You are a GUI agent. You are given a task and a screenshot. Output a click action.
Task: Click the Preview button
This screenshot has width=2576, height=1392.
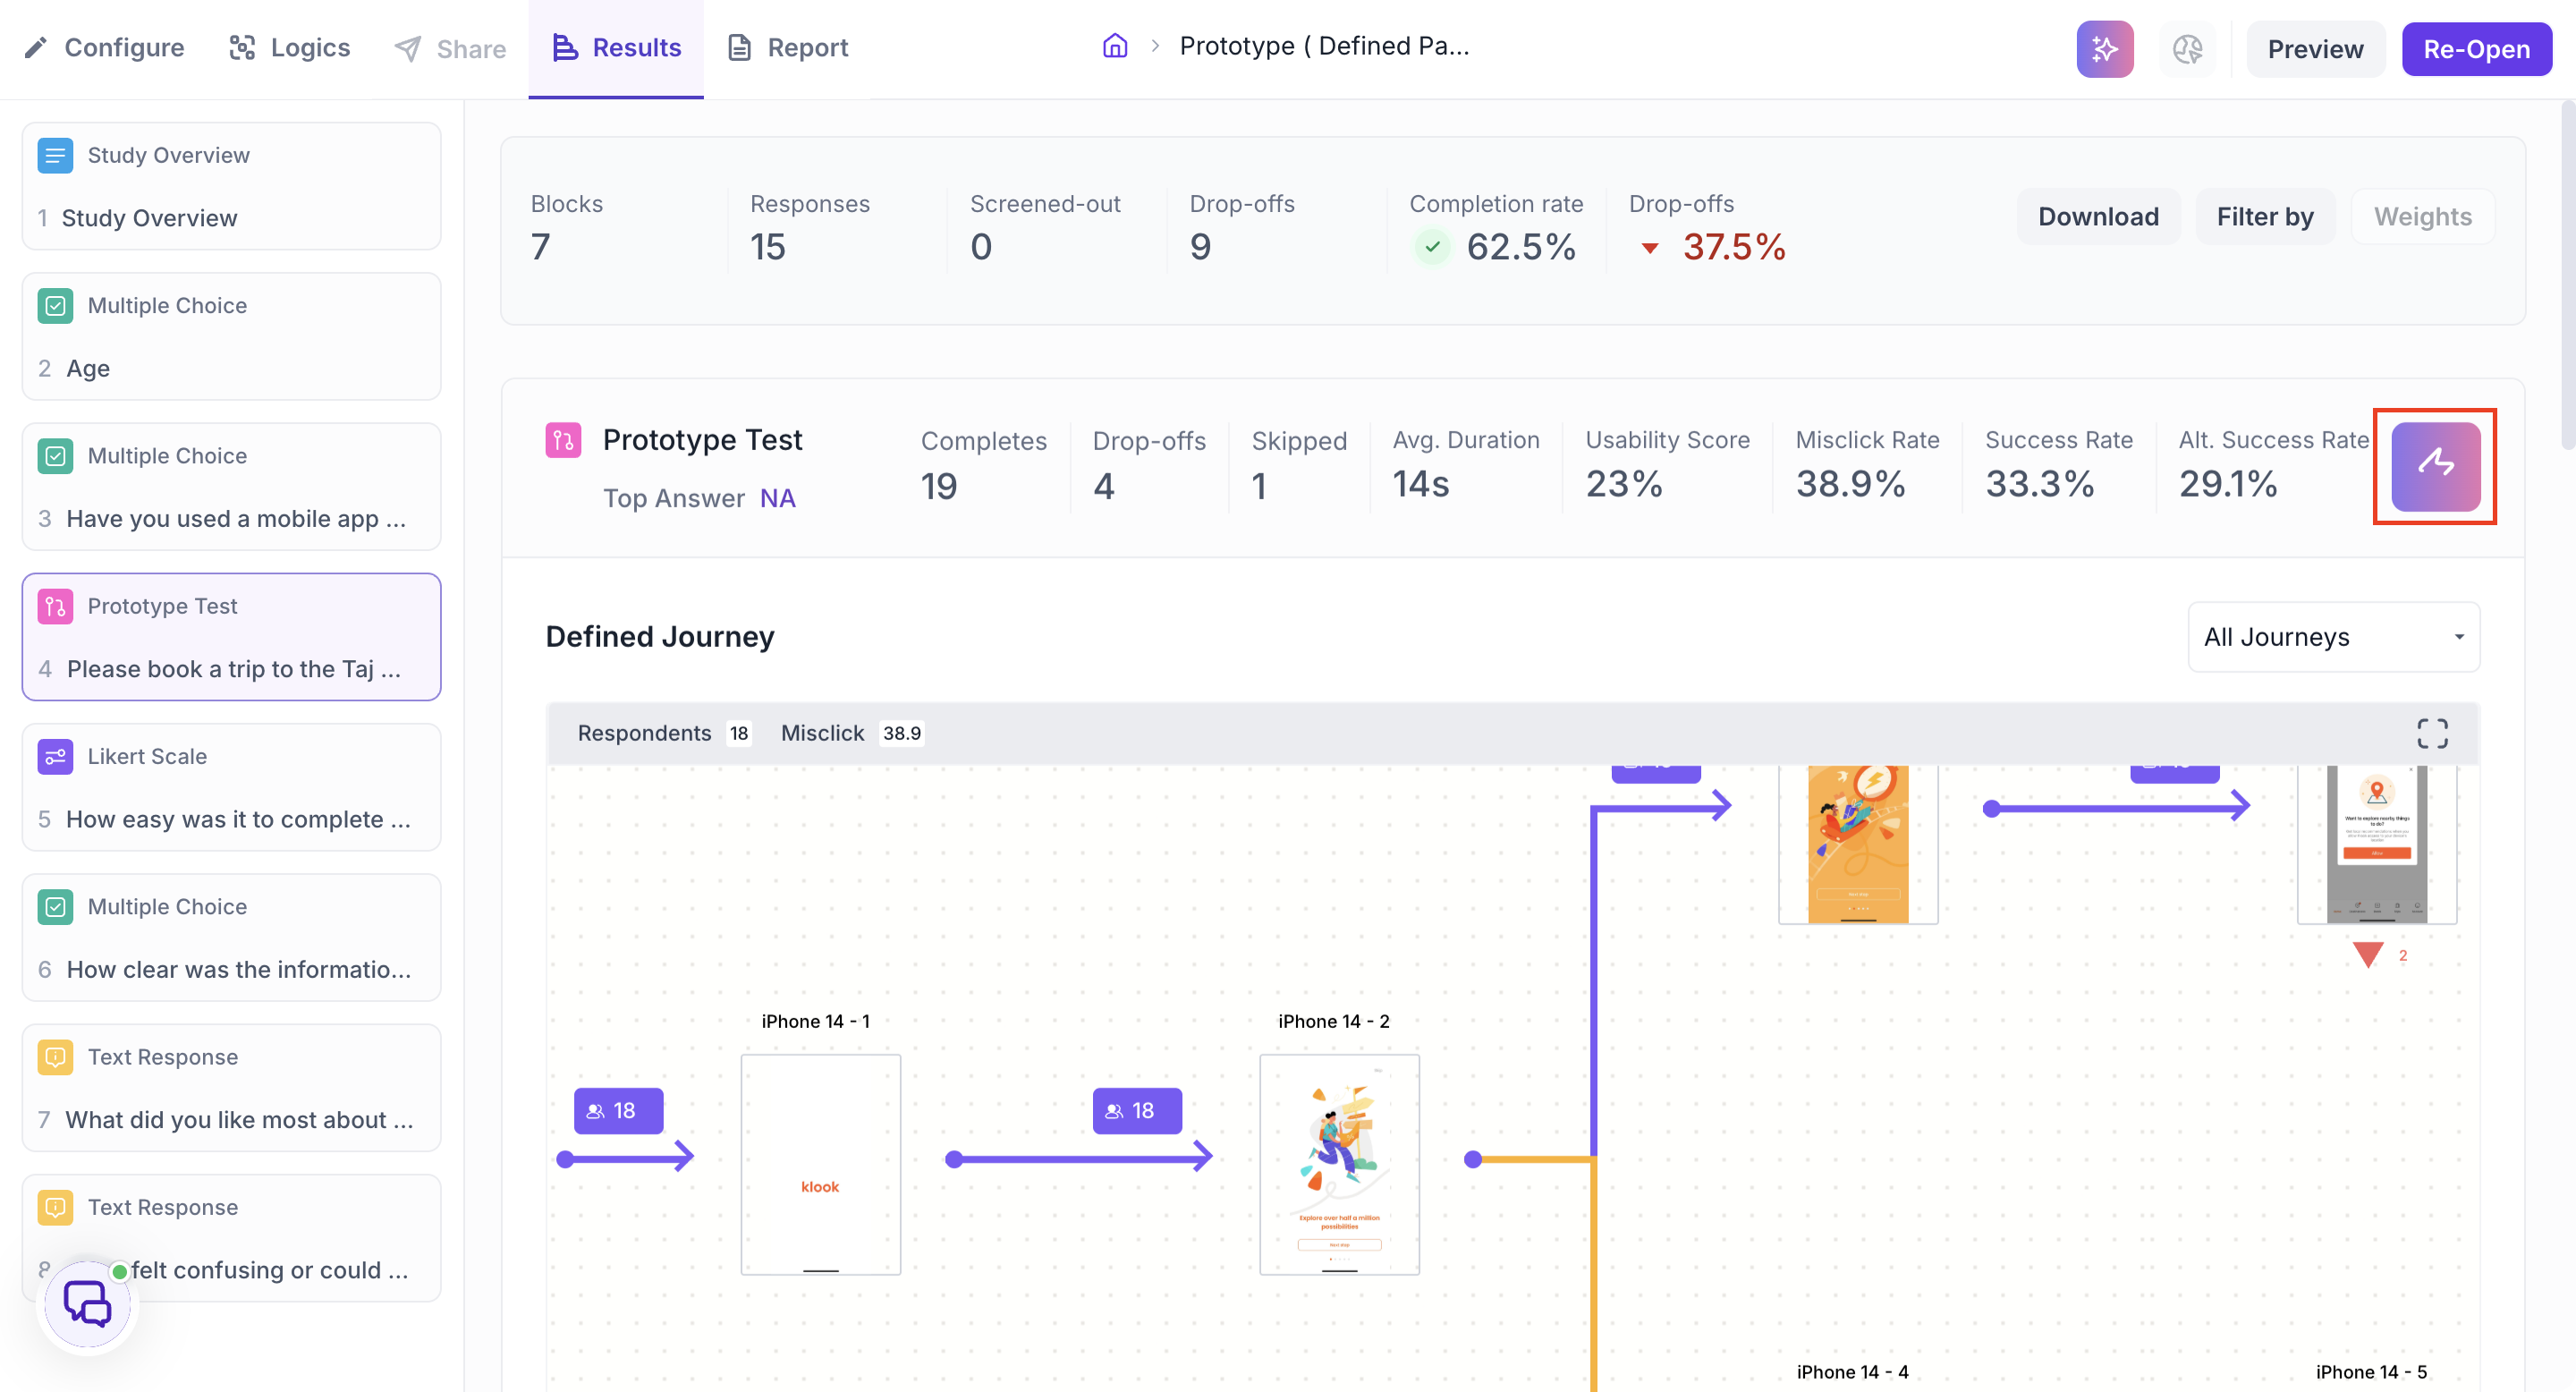coord(2315,49)
